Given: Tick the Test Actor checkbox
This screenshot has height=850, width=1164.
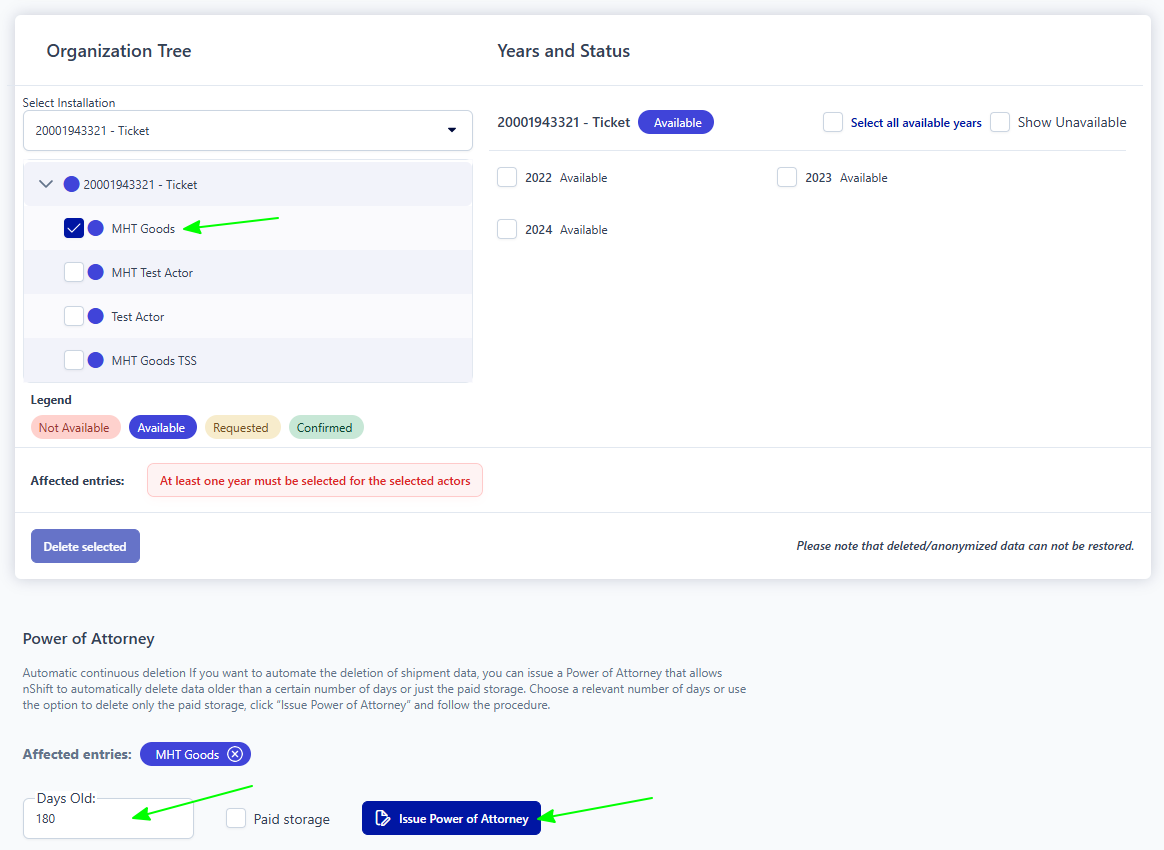Looking at the screenshot, I should pos(74,316).
